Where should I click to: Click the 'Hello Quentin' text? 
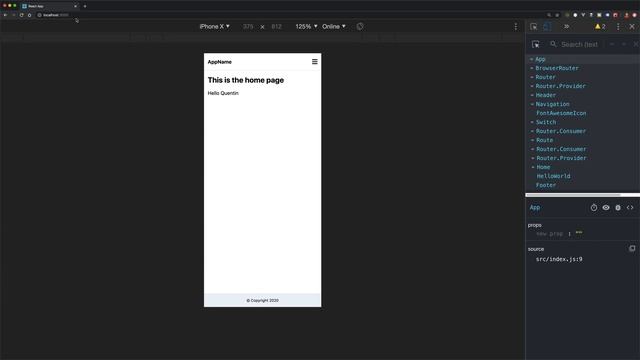pos(223,93)
